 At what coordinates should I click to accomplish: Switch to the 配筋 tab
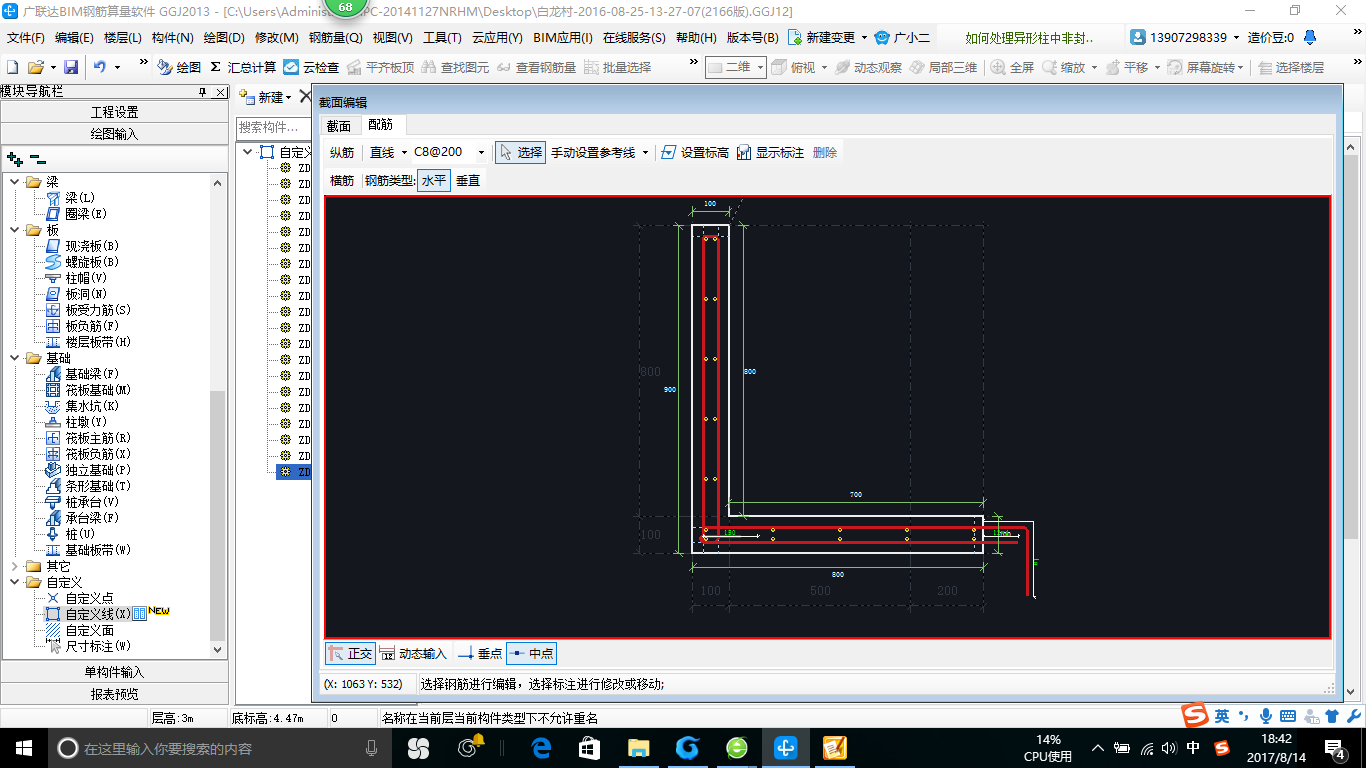380,125
